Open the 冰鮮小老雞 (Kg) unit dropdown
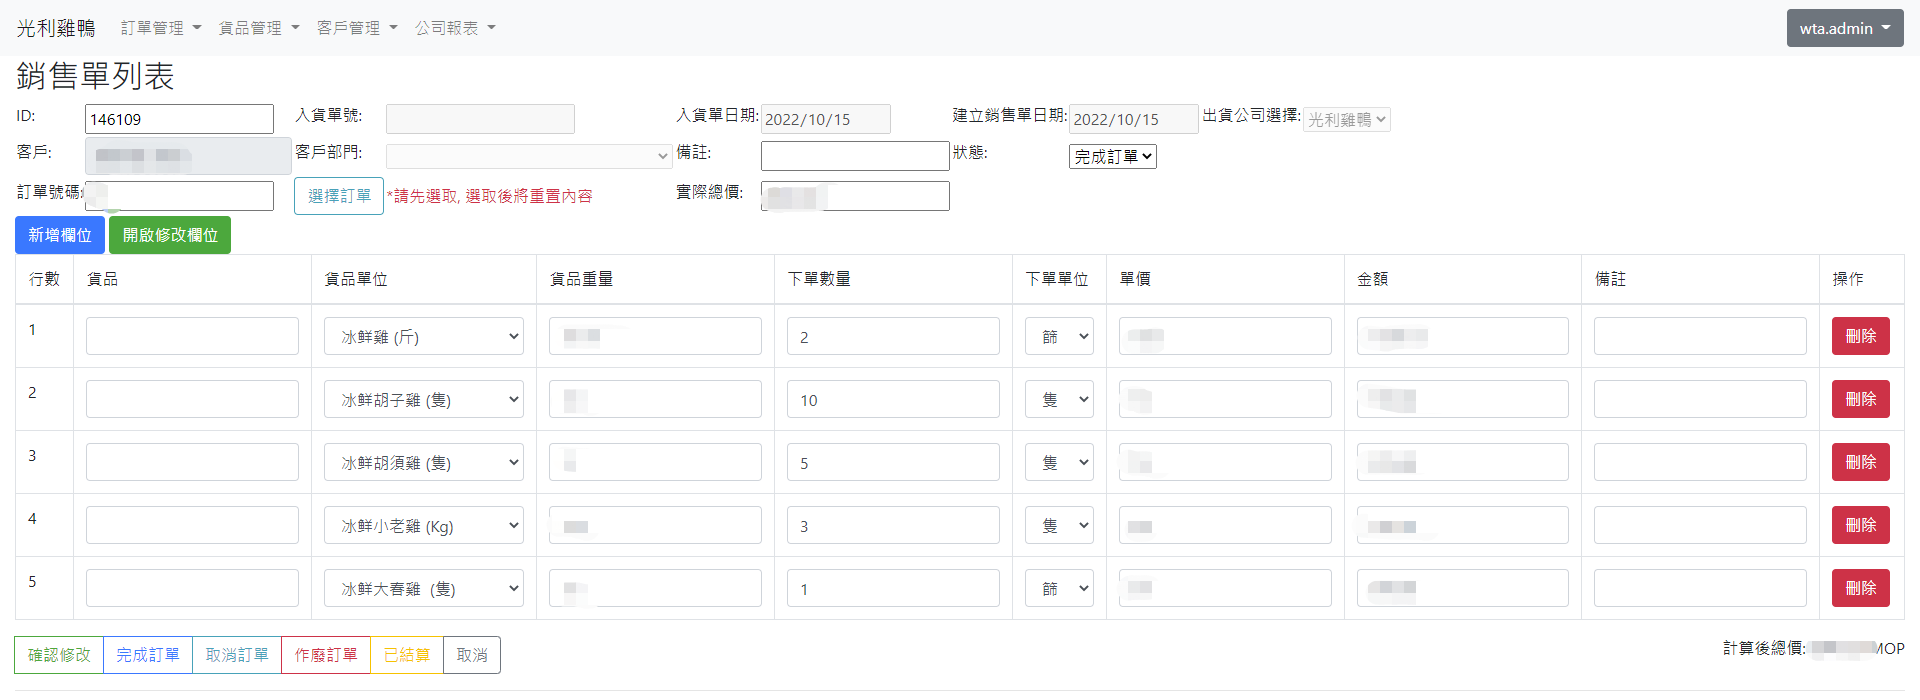The width and height of the screenshot is (1920, 700). (x=424, y=525)
